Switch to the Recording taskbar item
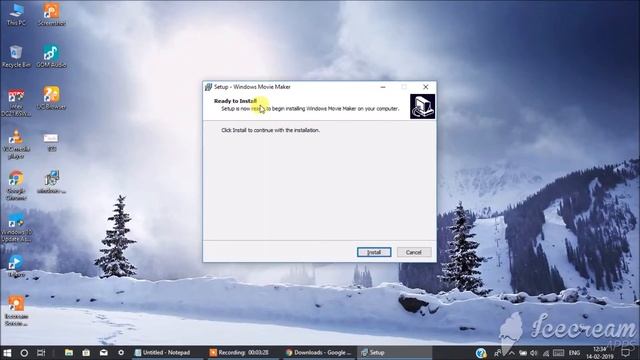 (x=243, y=353)
